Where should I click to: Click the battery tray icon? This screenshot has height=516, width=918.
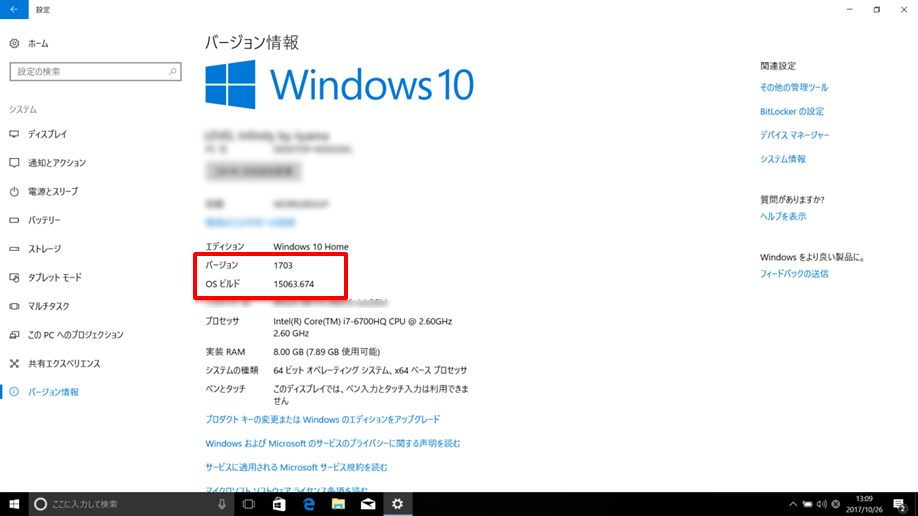[x=807, y=504]
